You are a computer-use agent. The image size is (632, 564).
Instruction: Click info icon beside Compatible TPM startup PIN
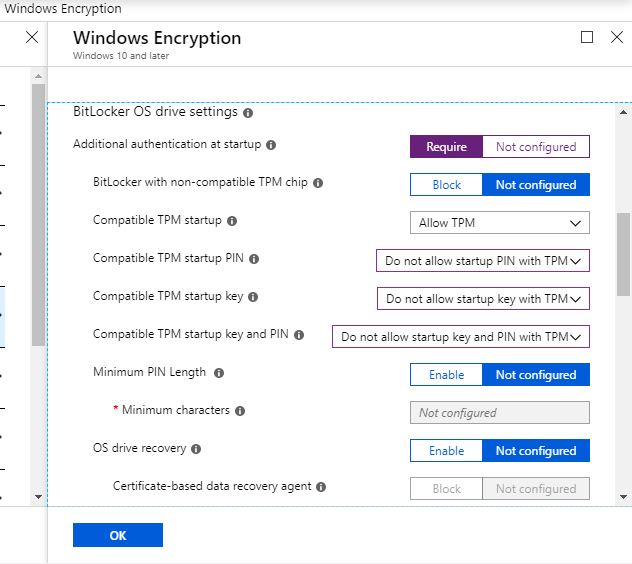pos(254,259)
